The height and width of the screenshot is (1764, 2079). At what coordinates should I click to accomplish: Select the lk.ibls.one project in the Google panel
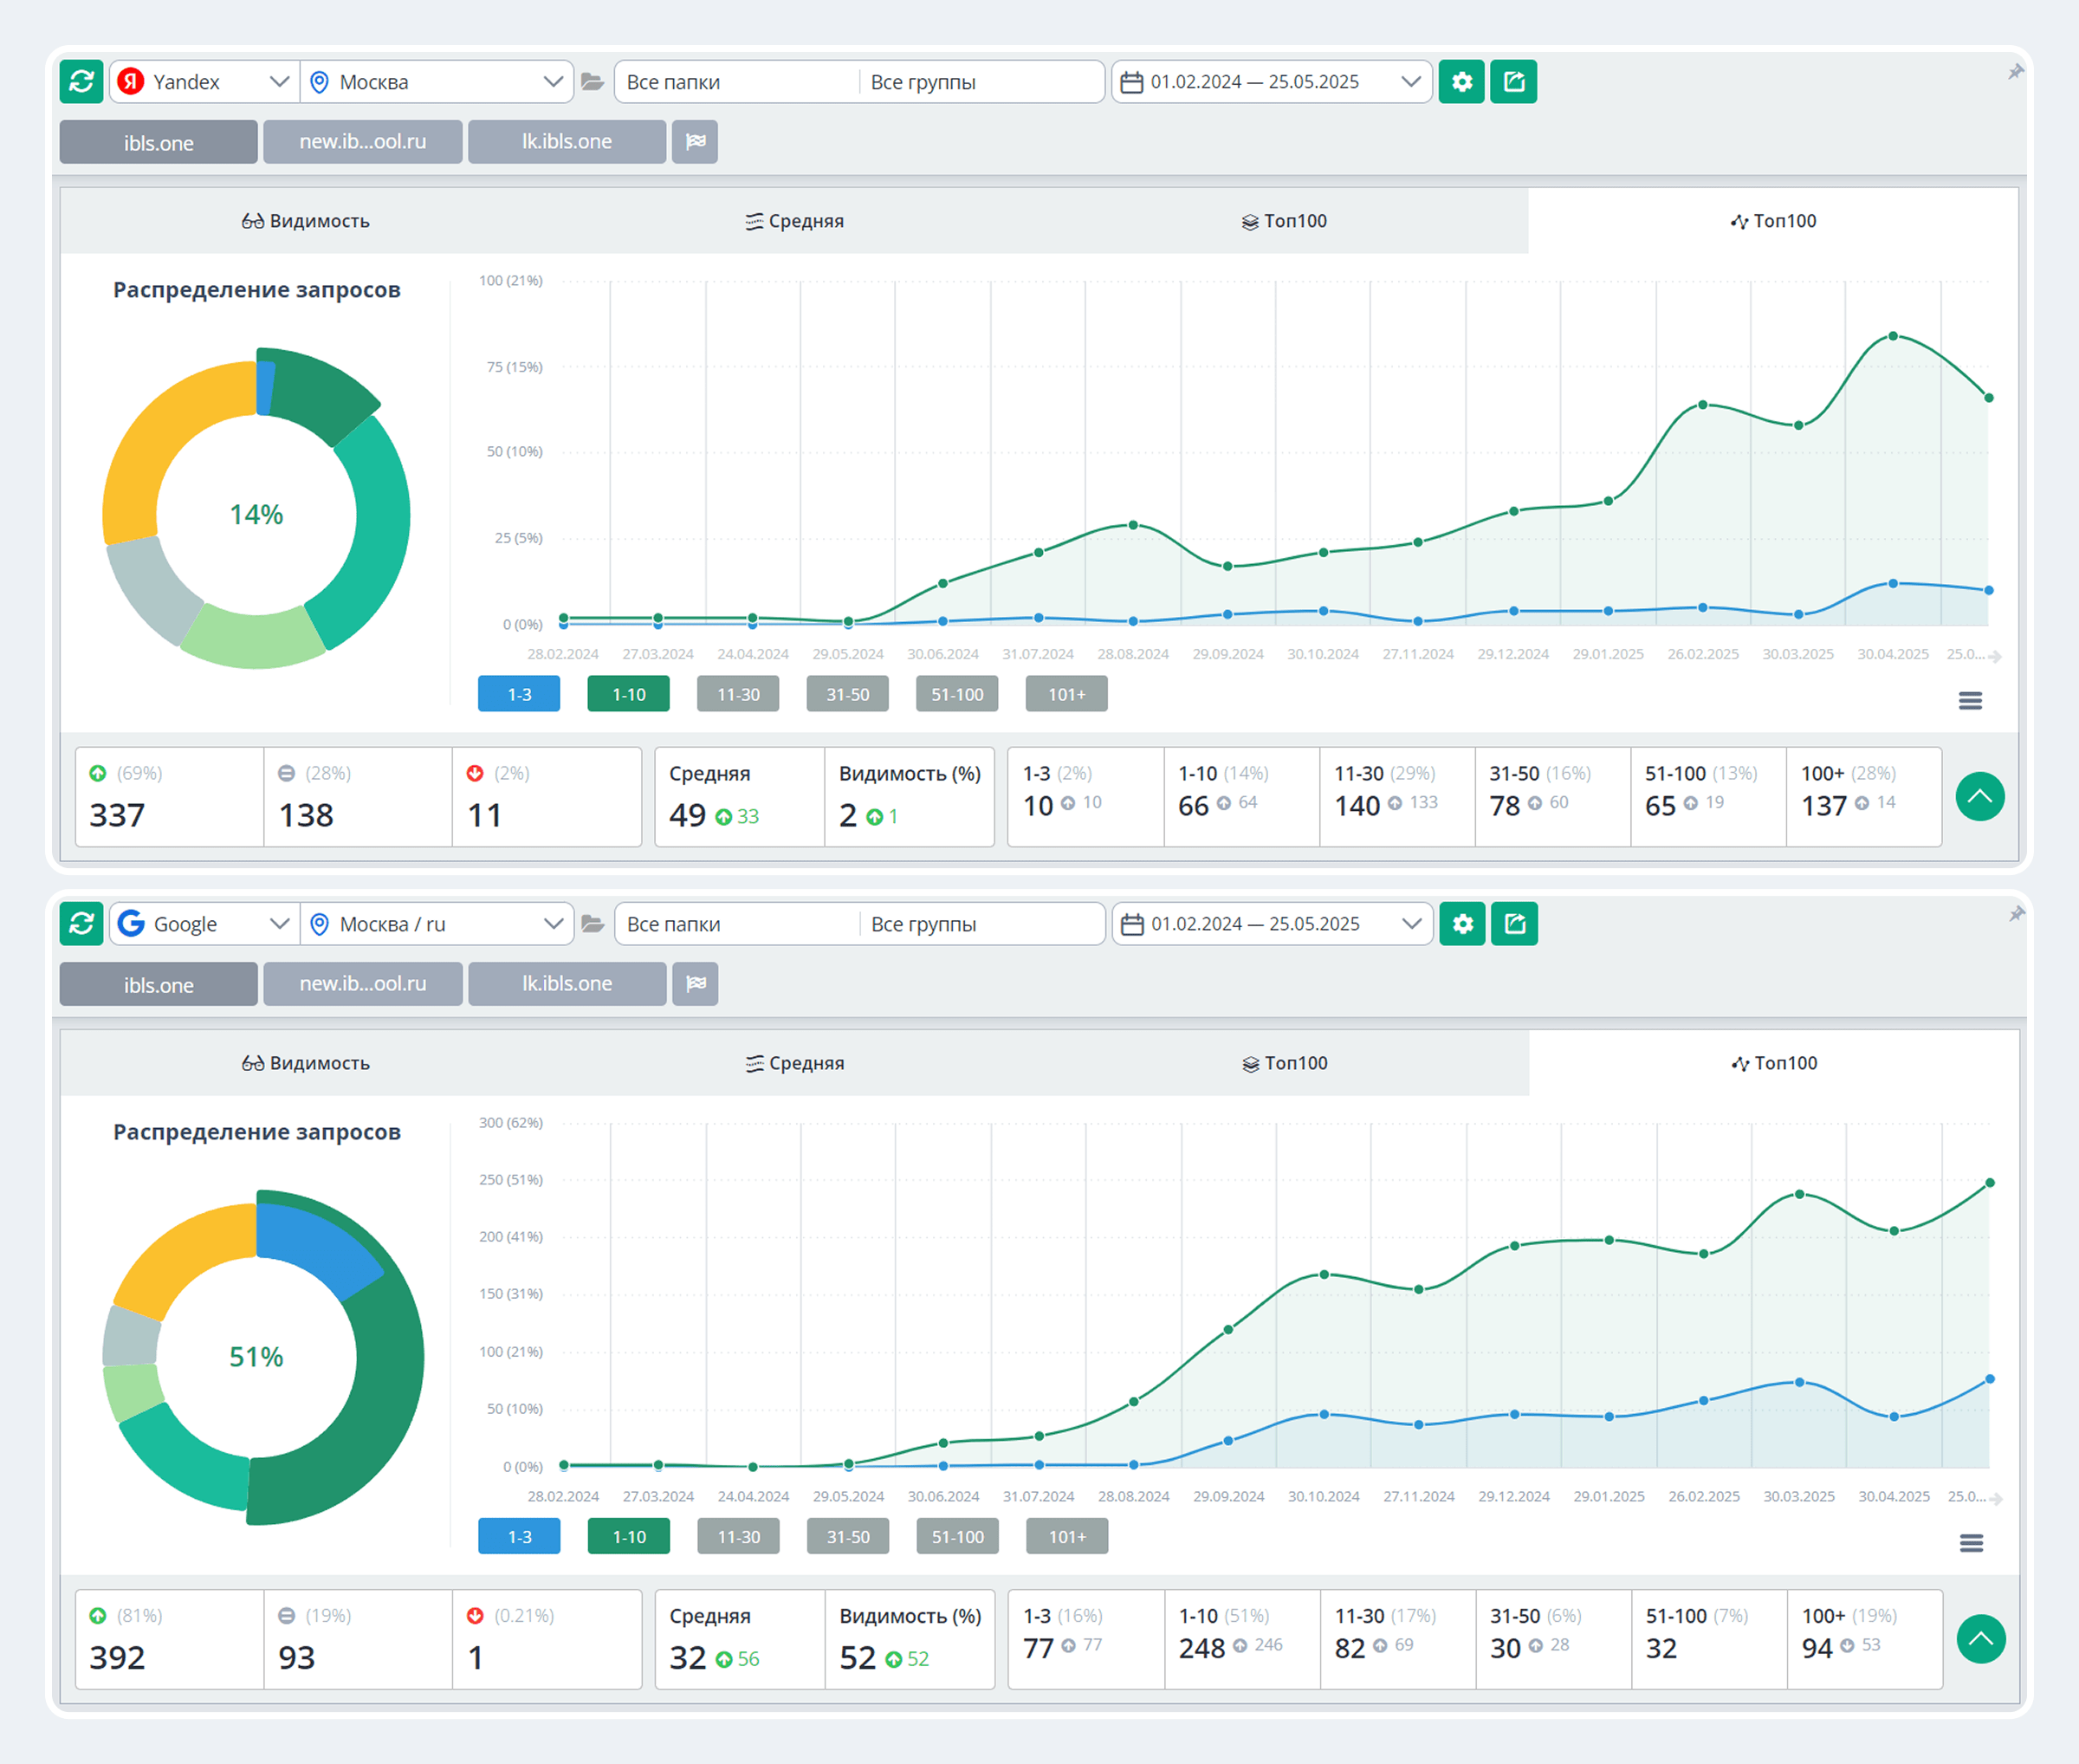[x=567, y=984]
